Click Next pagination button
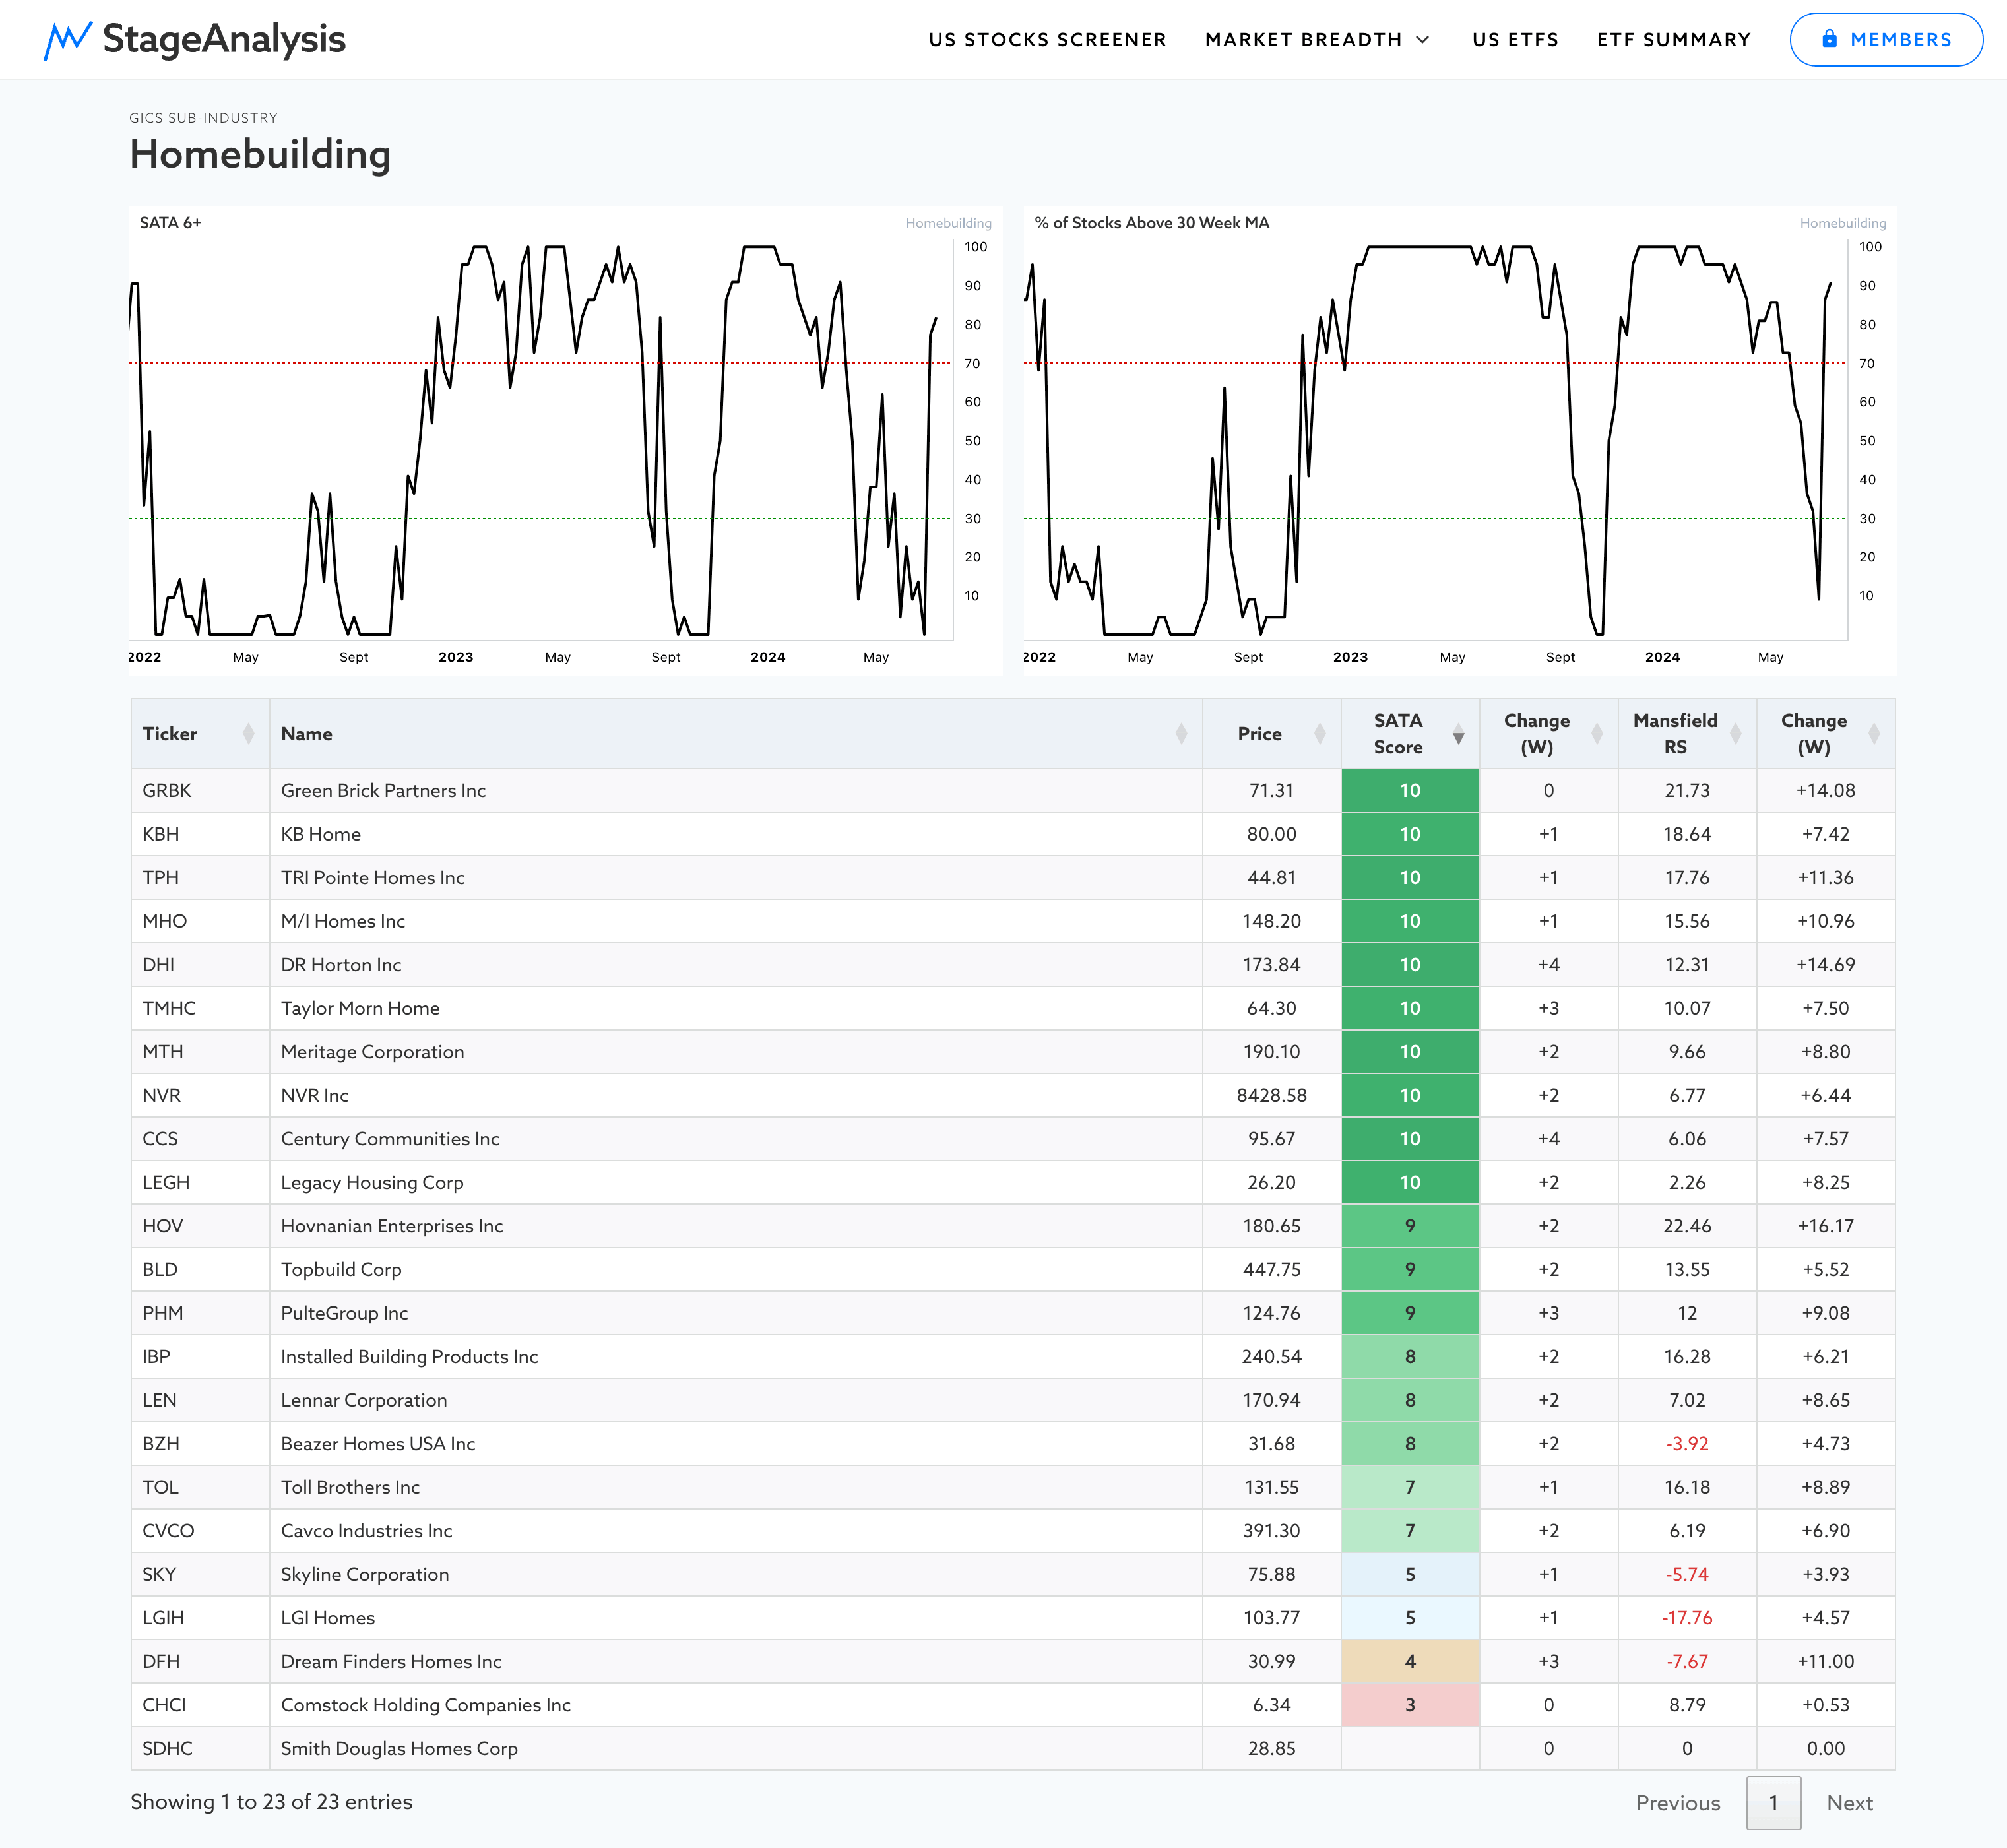2007x1848 pixels. [x=1849, y=1803]
